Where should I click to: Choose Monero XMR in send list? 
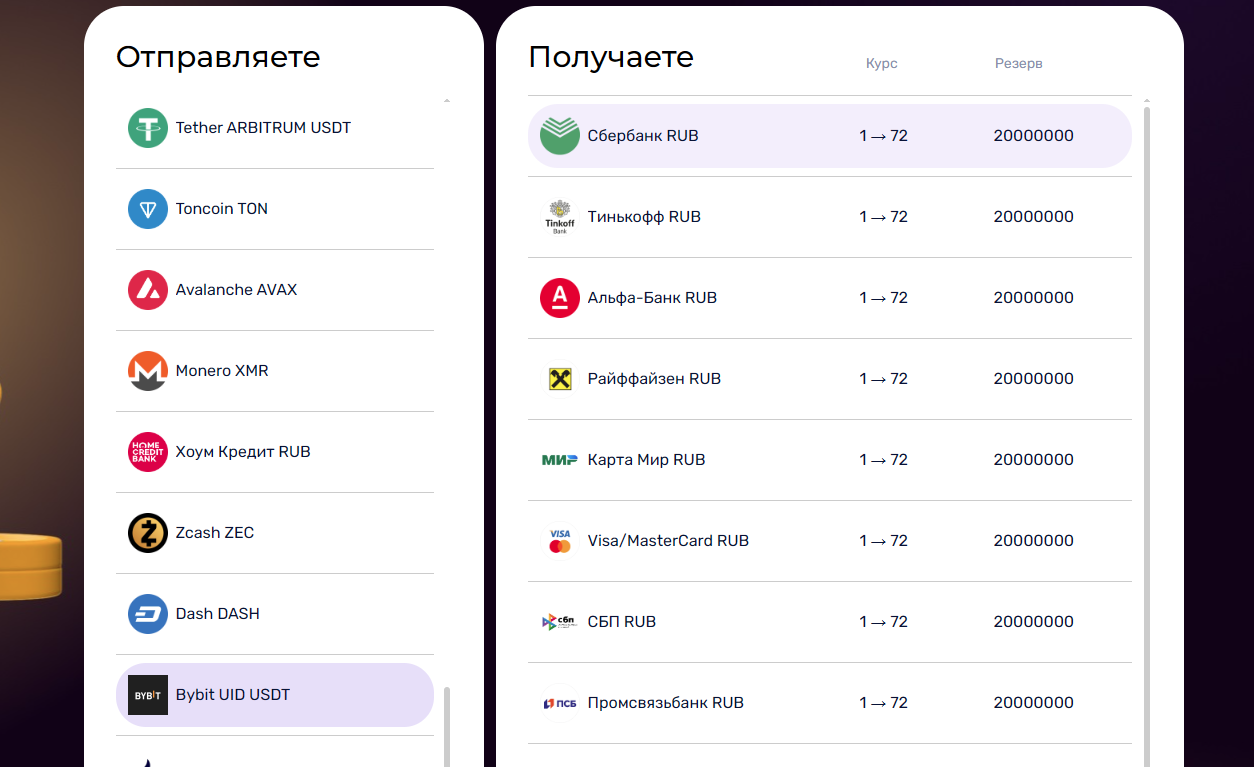tap(275, 371)
